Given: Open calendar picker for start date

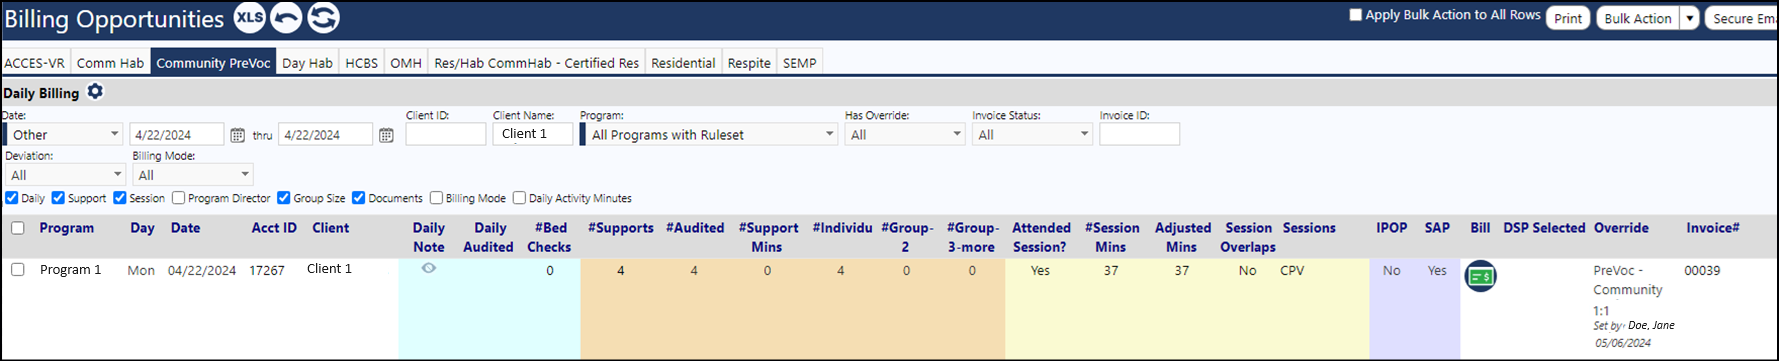Looking at the screenshot, I should pos(237,135).
